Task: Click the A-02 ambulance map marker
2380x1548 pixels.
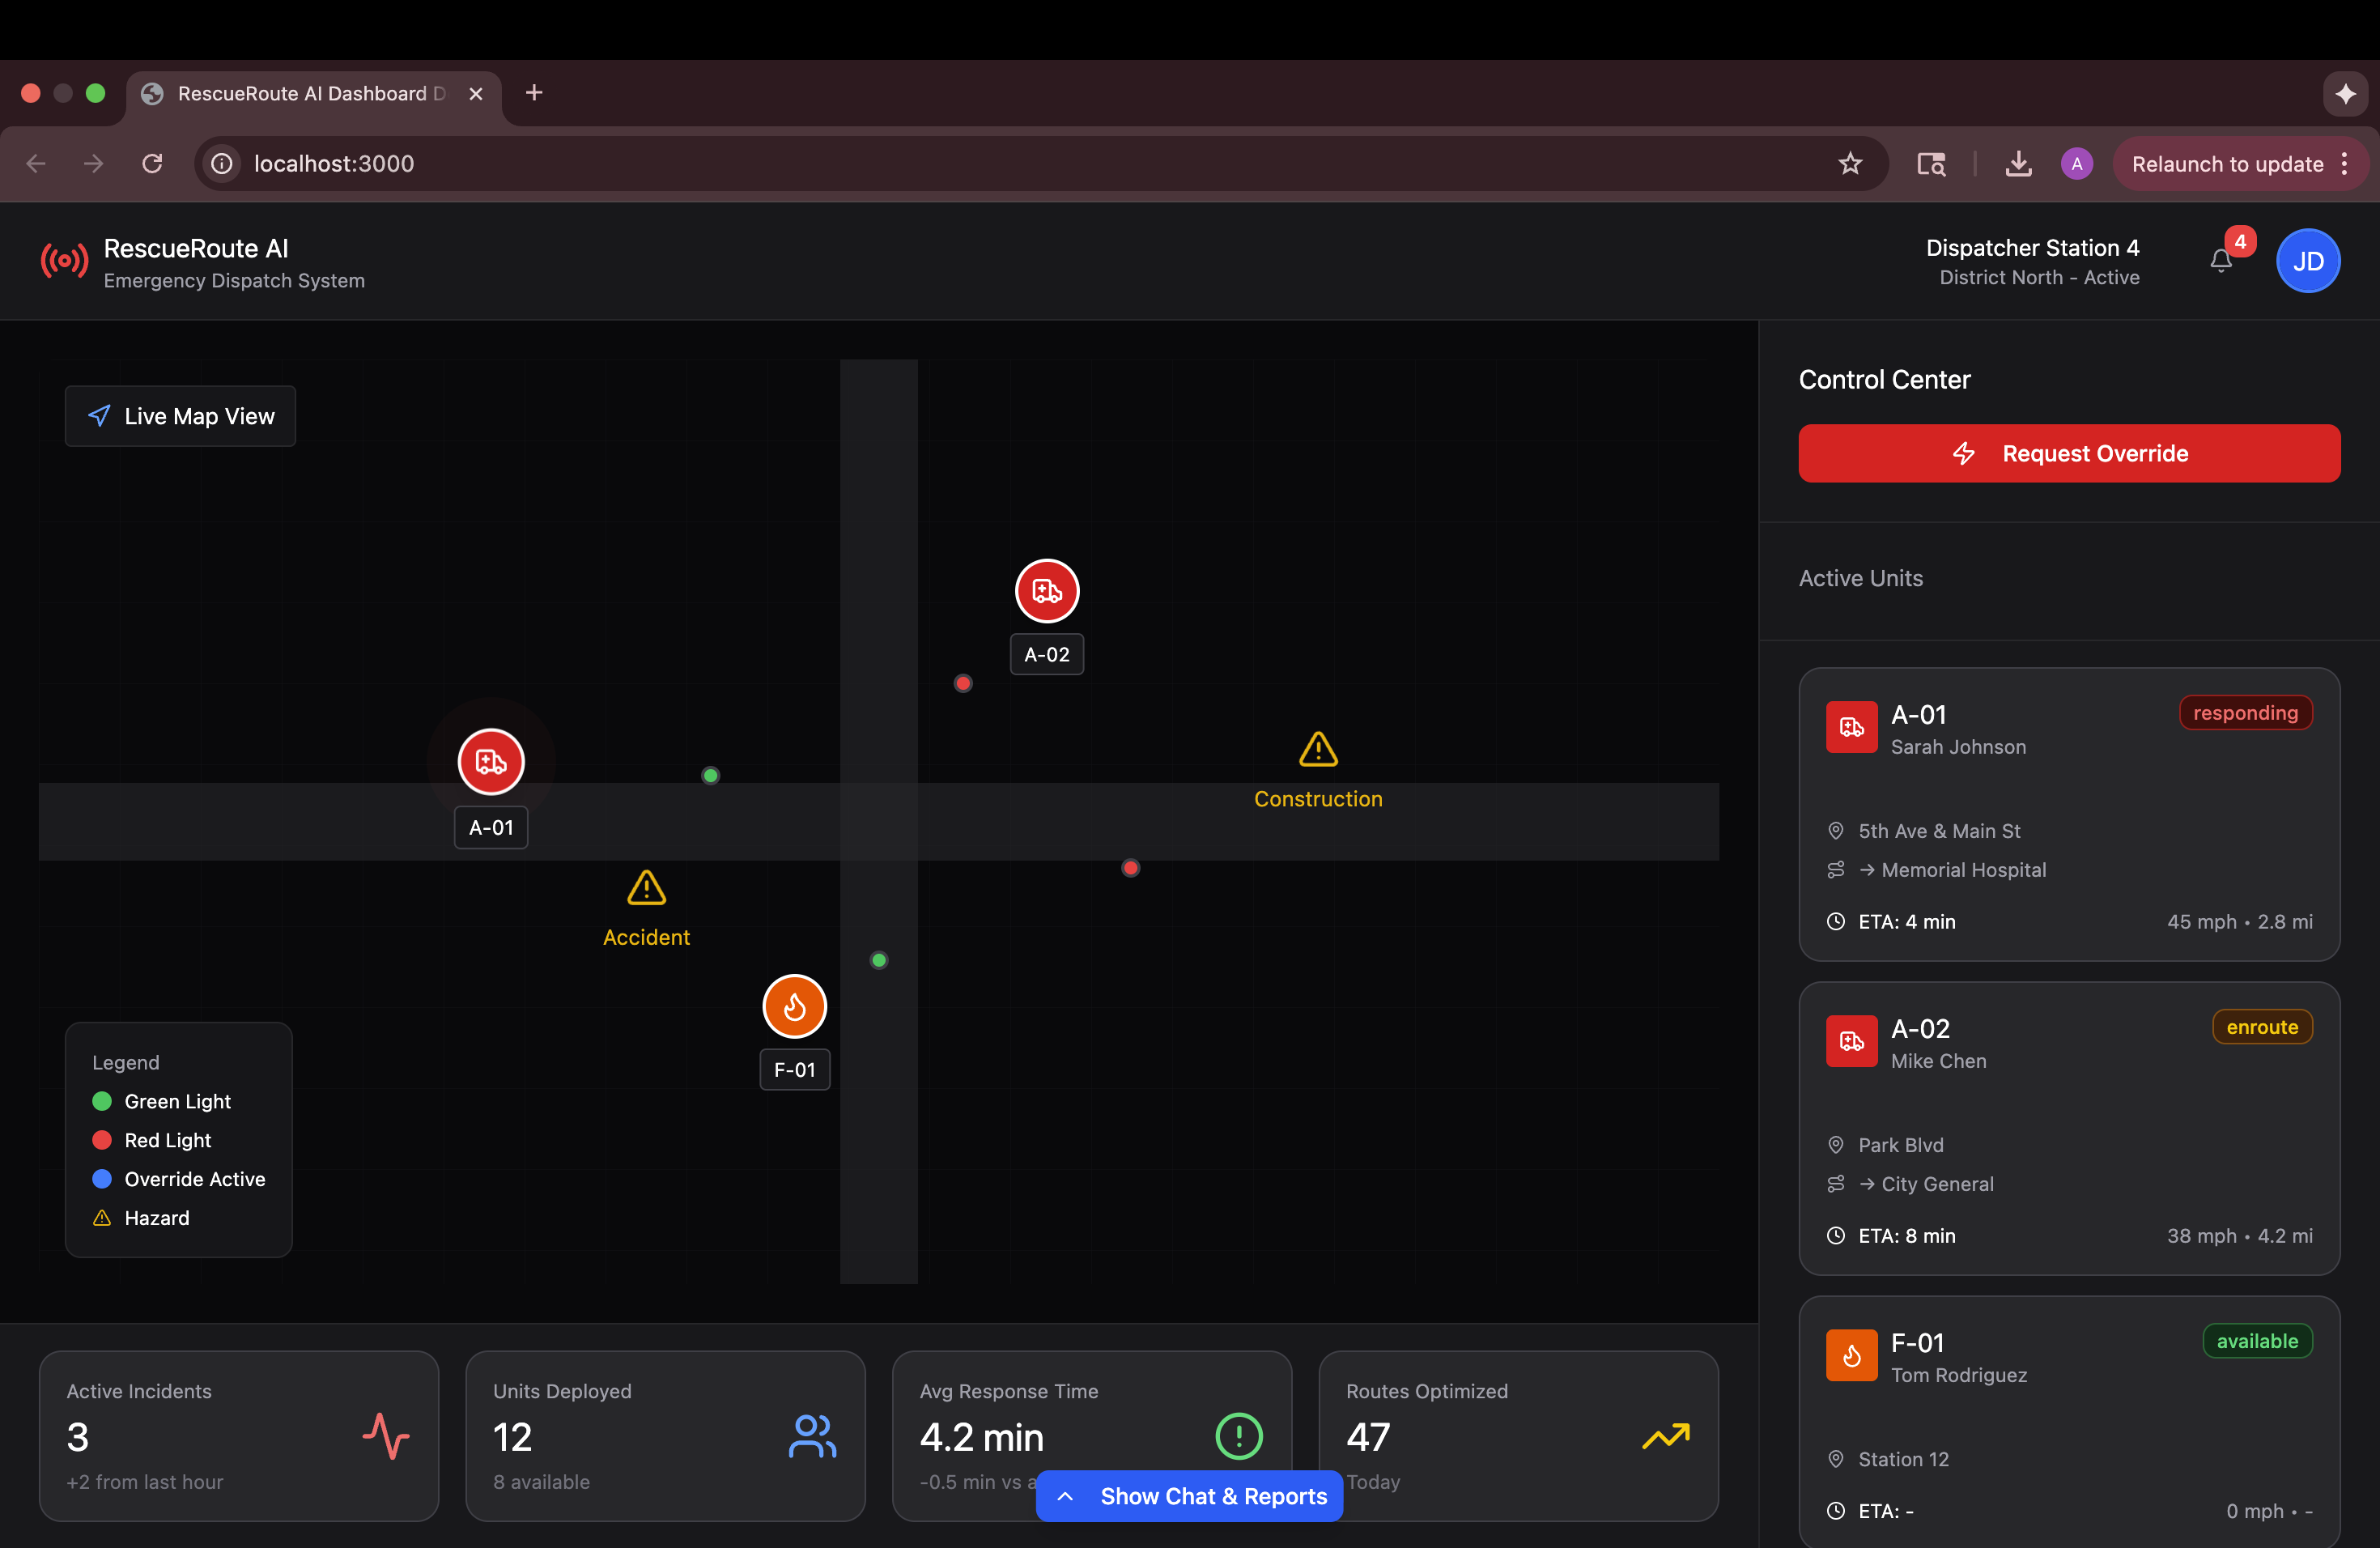Action: [x=1046, y=591]
